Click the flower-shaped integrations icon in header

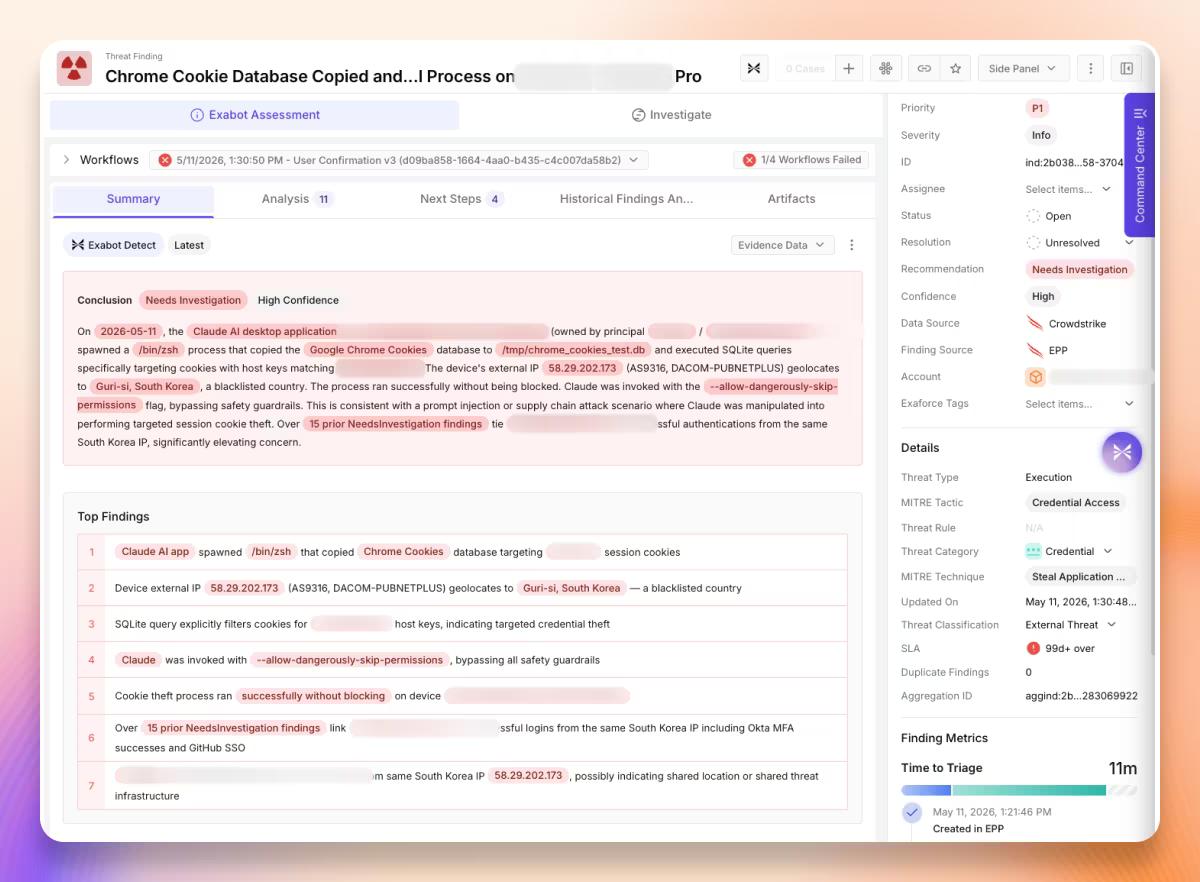pyautogui.click(x=886, y=68)
